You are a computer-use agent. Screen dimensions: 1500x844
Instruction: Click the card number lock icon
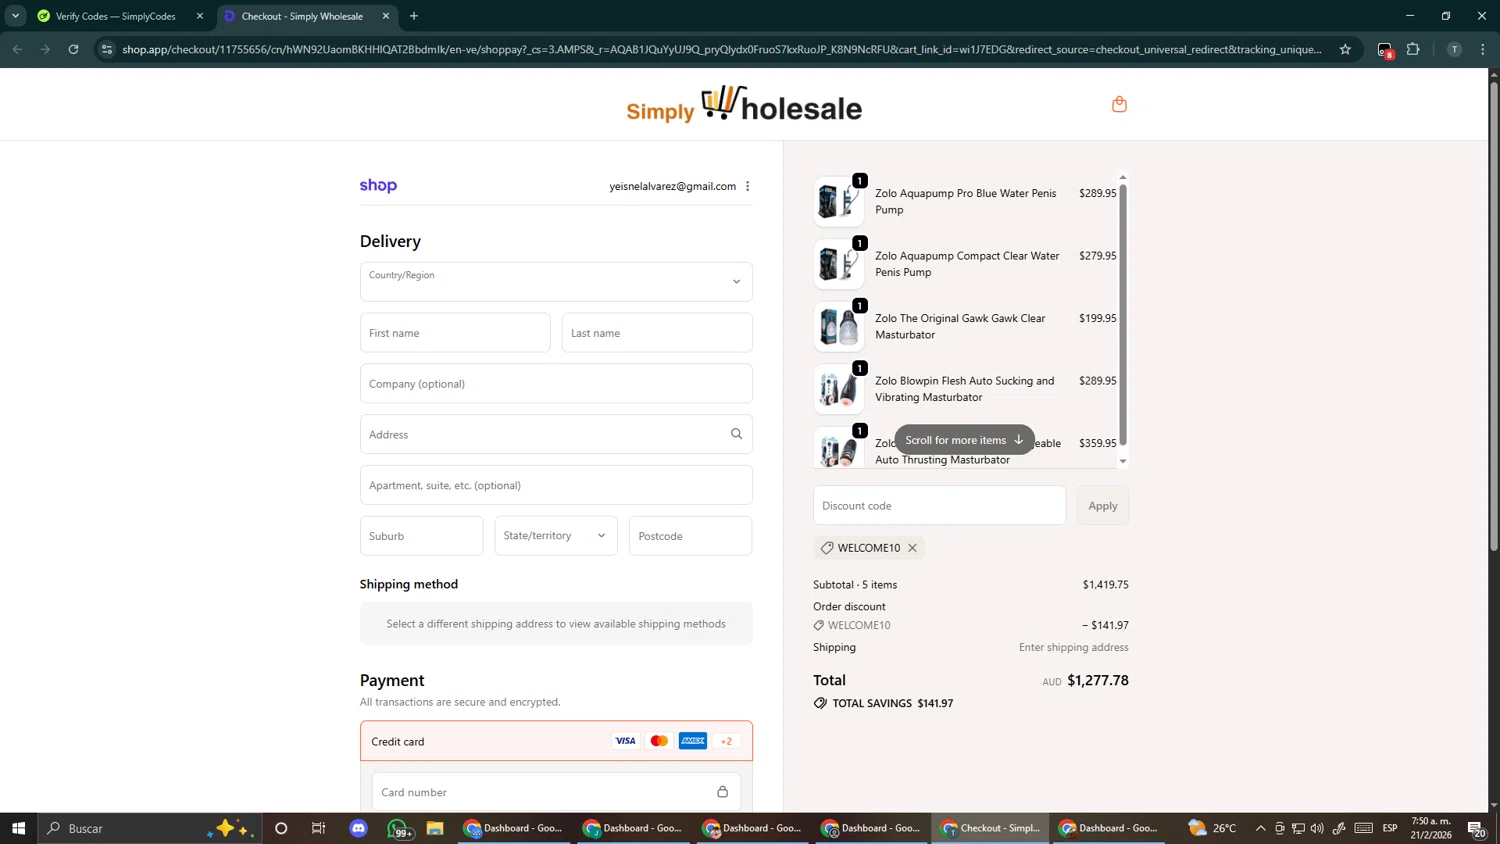(x=722, y=792)
